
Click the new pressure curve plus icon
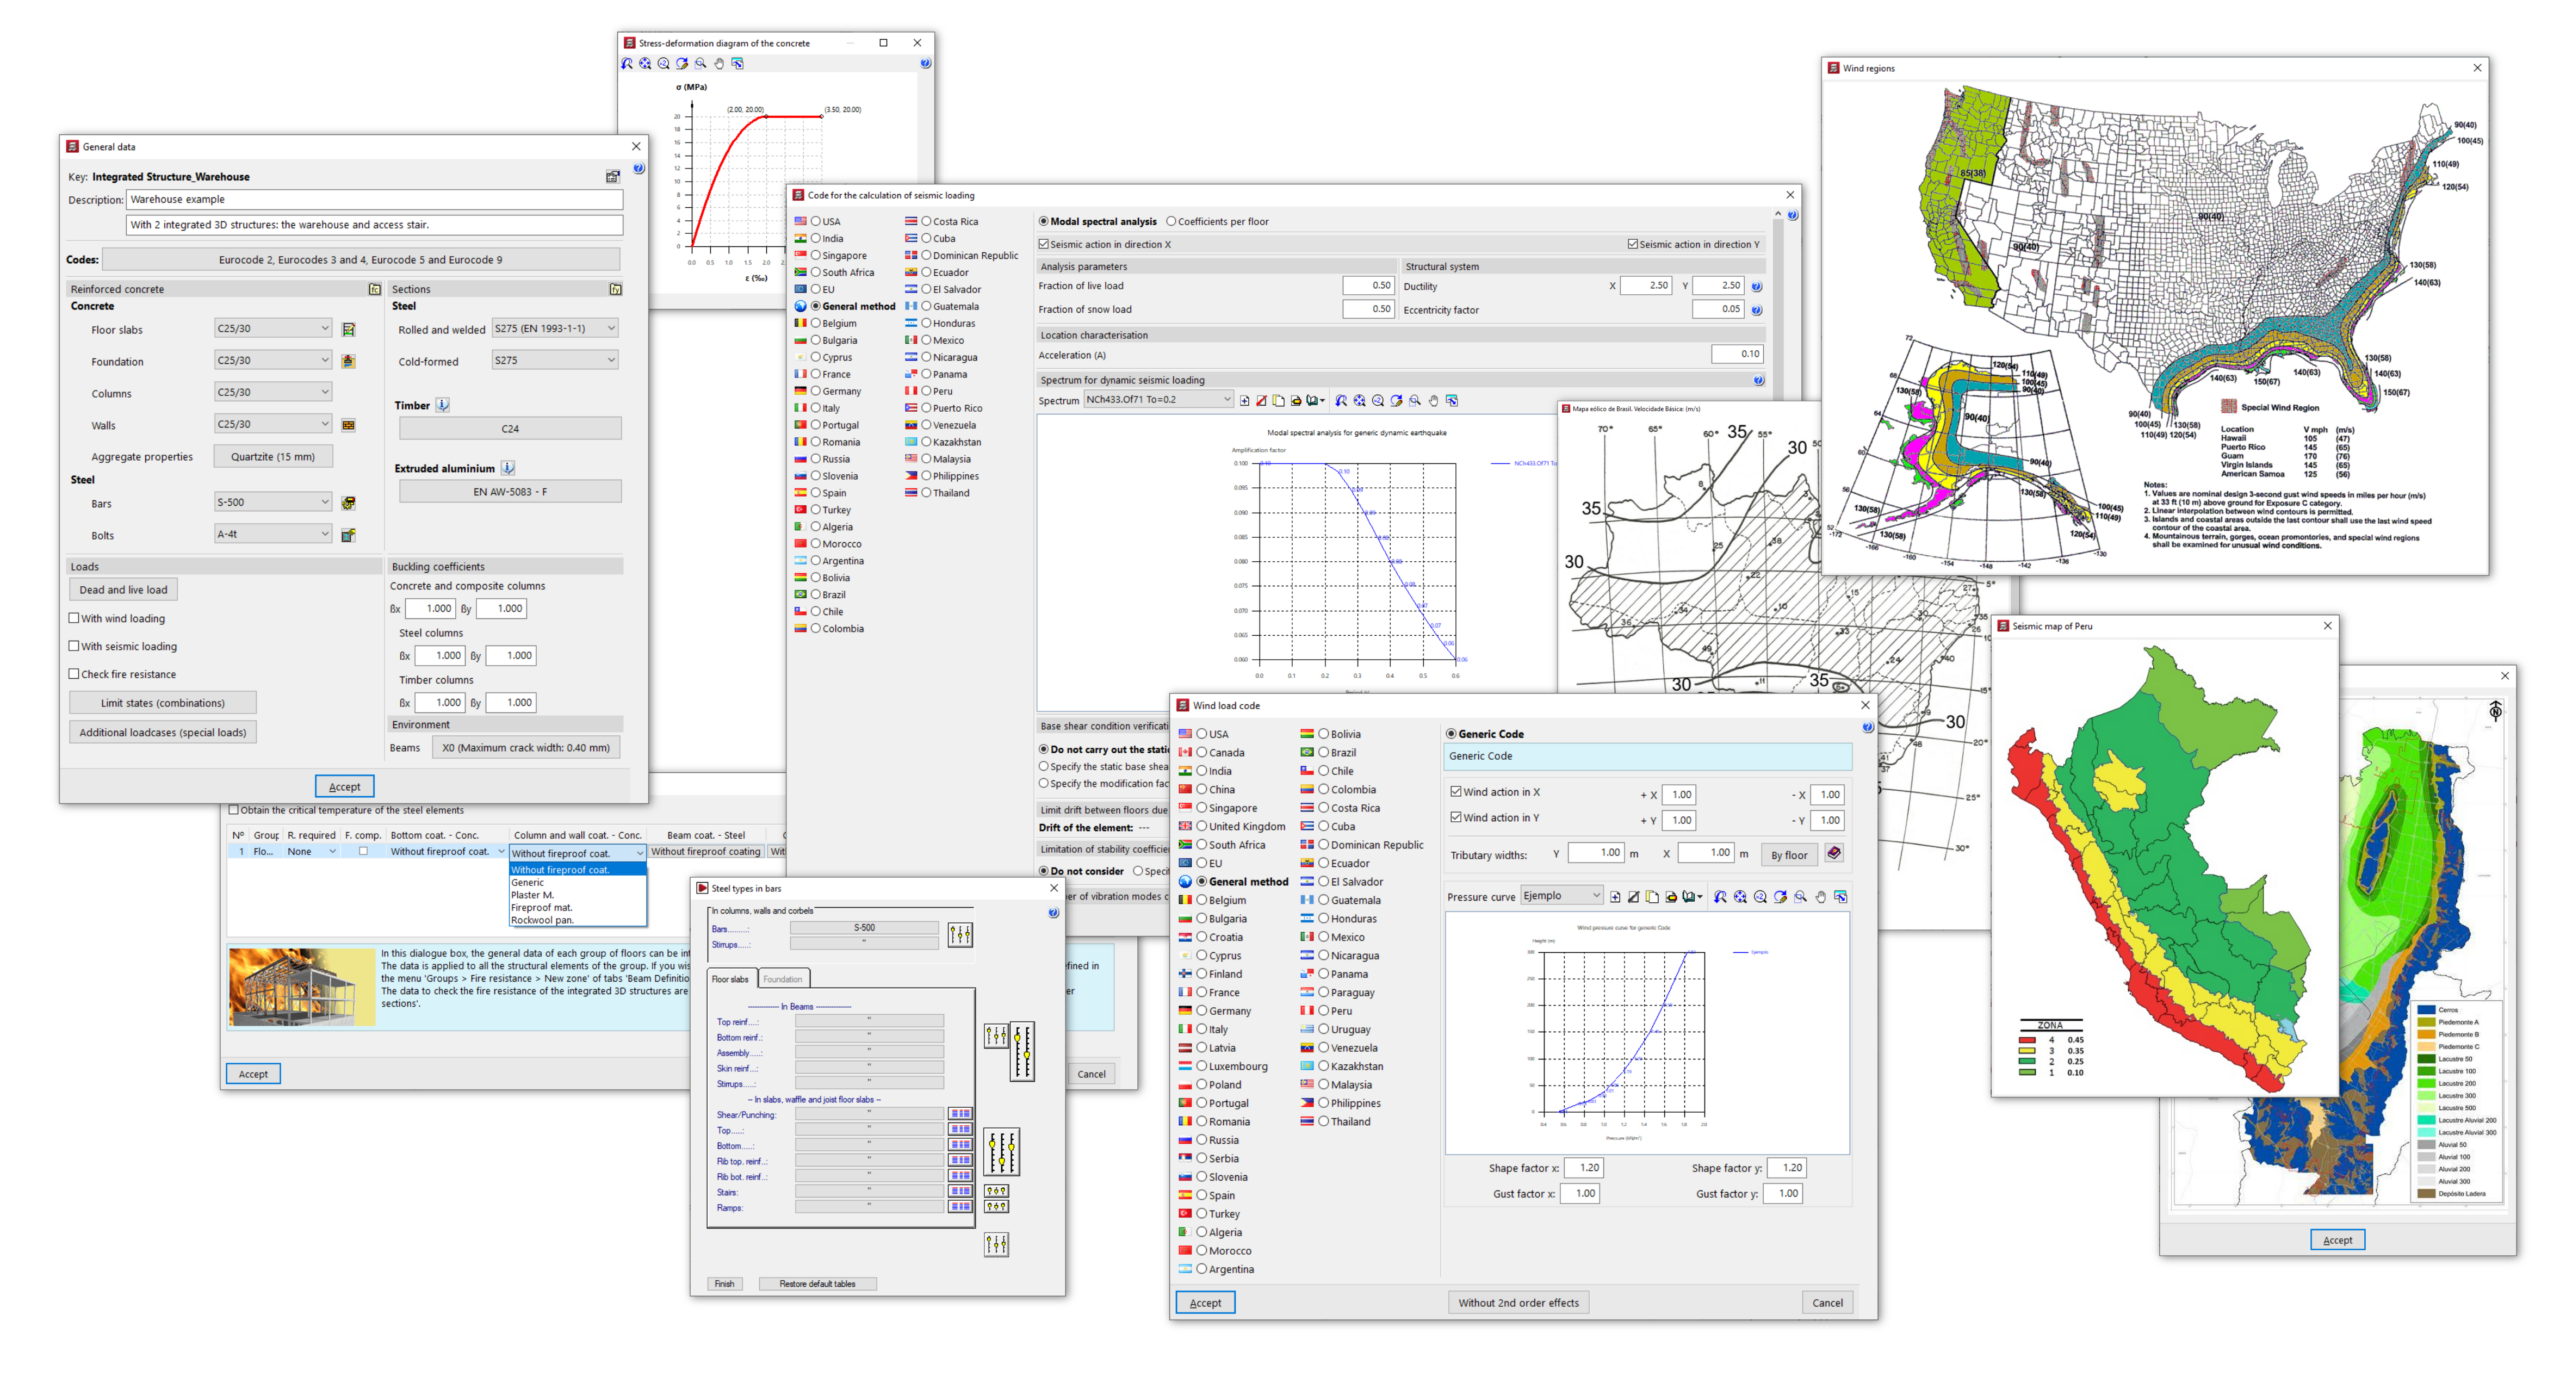pos(1615,897)
